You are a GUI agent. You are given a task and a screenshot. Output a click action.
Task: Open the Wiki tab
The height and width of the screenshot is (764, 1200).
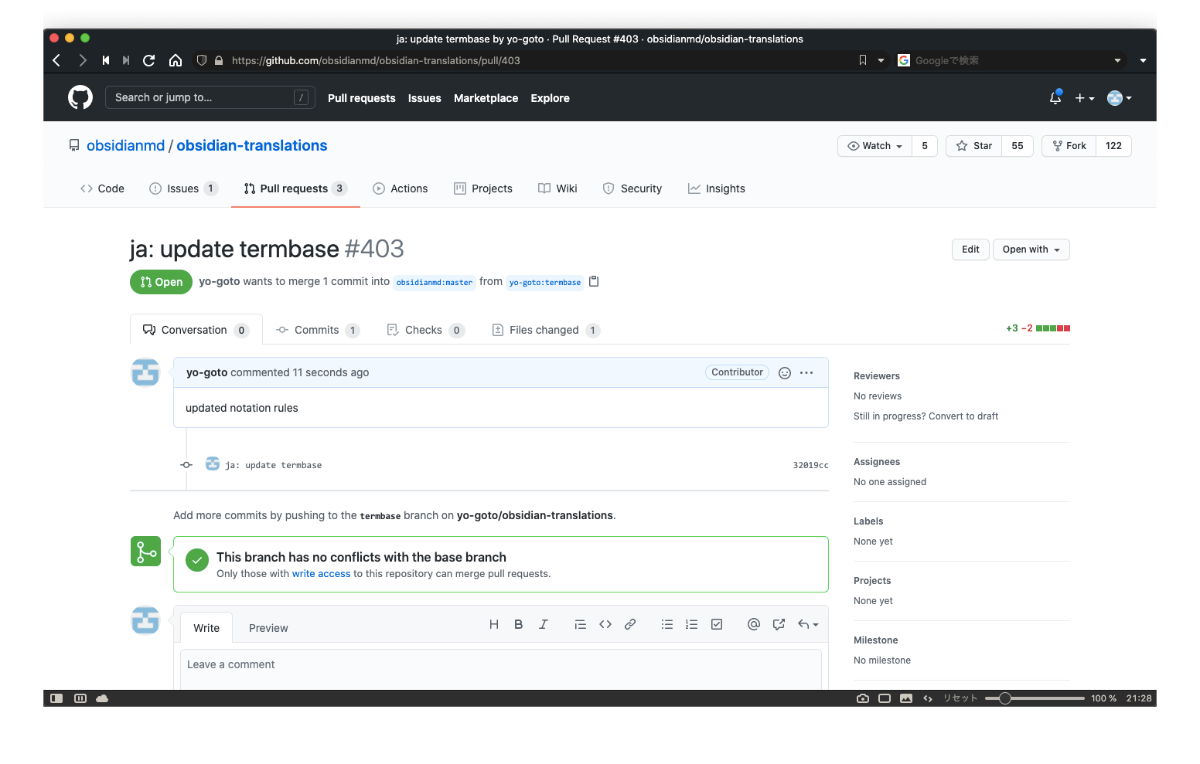pos(558,188)
